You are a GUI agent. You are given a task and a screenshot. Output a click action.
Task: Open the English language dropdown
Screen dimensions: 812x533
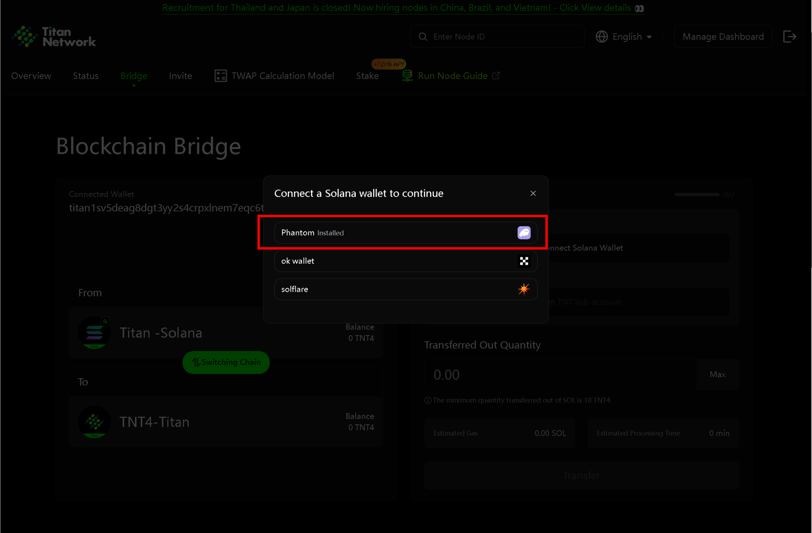coord(624,37)
